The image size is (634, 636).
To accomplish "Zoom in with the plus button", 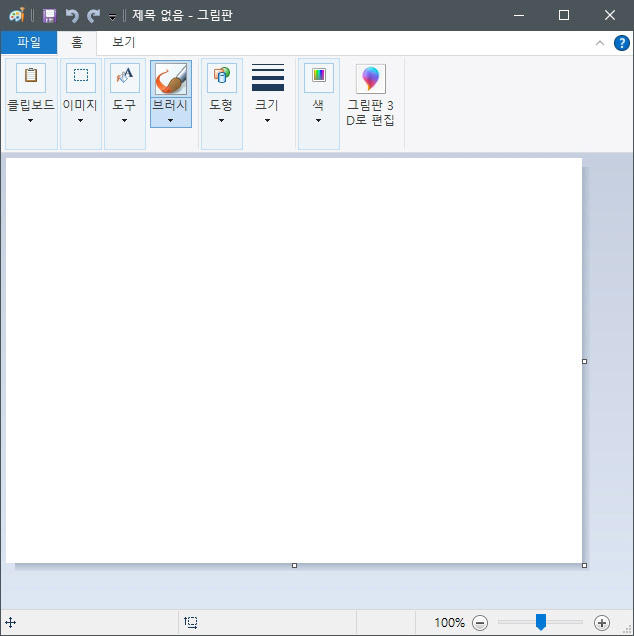I will [x=602, y=623].
